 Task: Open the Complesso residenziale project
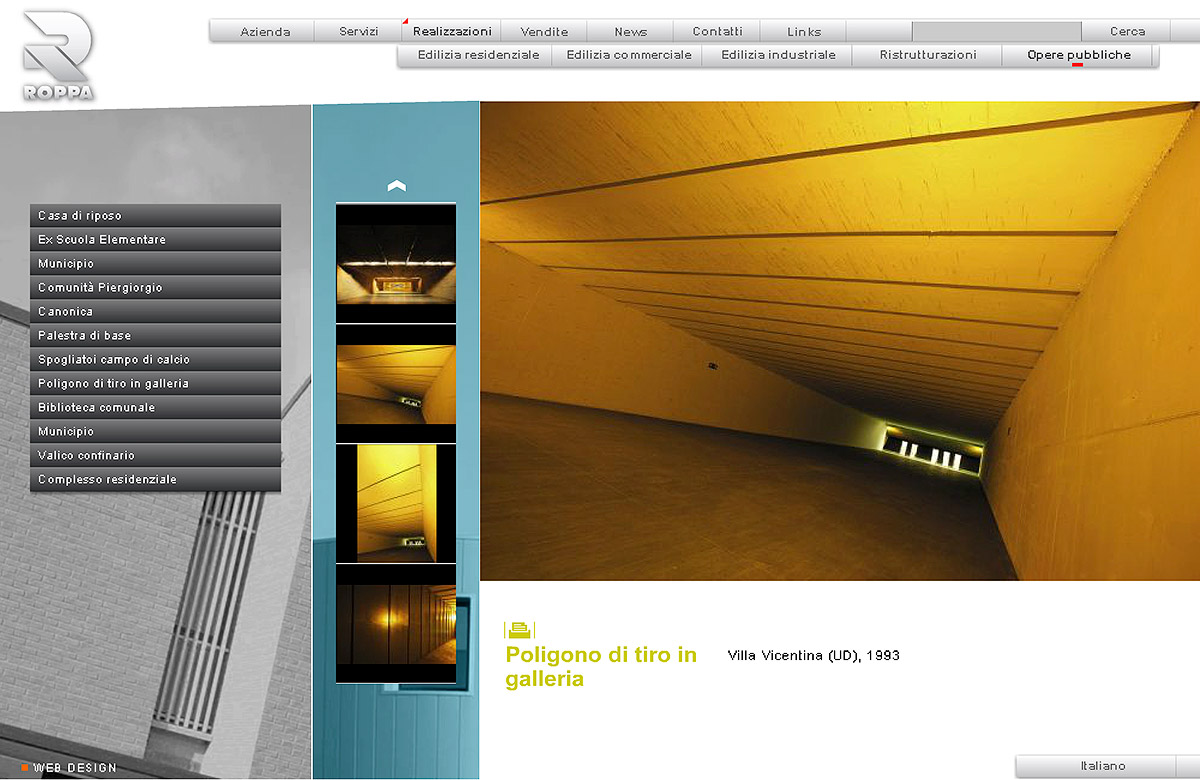[x=155, y=480]
